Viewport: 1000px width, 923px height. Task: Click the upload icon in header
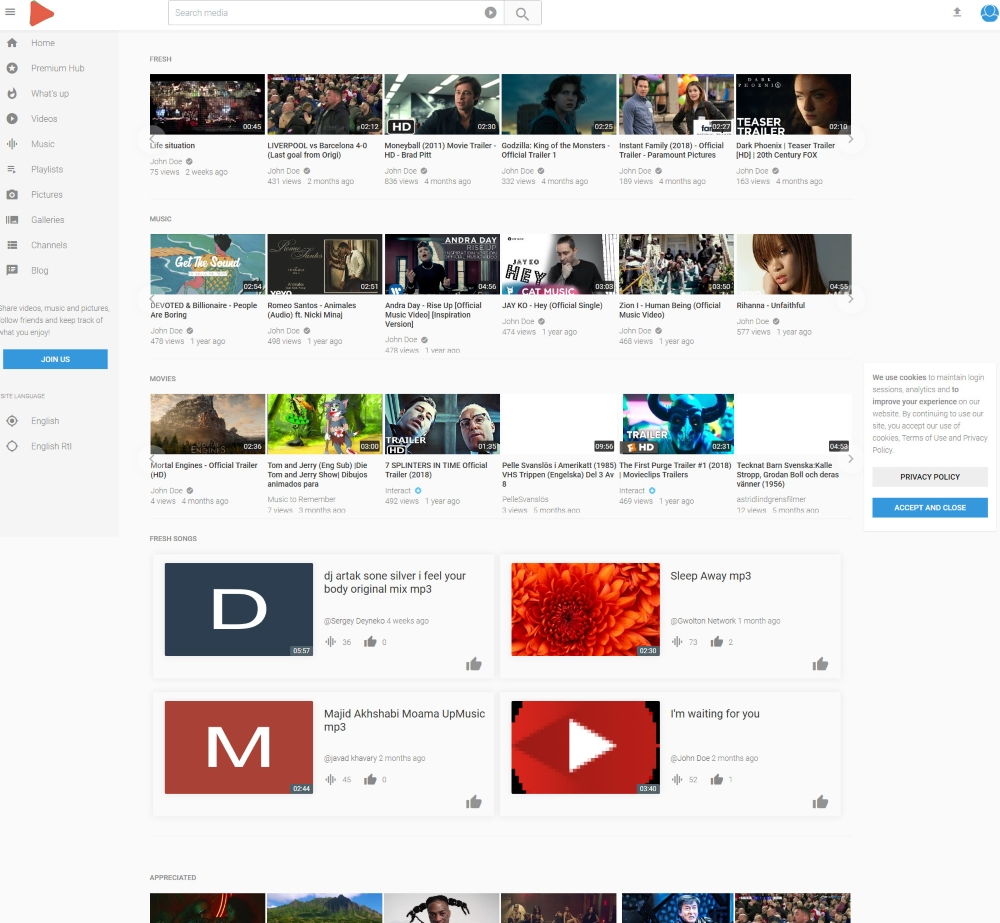click(x=957, y=12)
